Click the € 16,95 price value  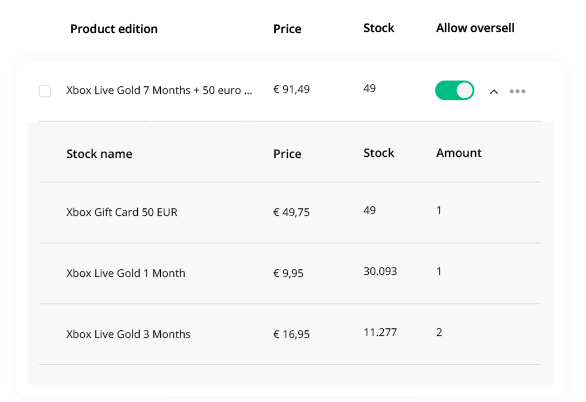pos(292,334)
